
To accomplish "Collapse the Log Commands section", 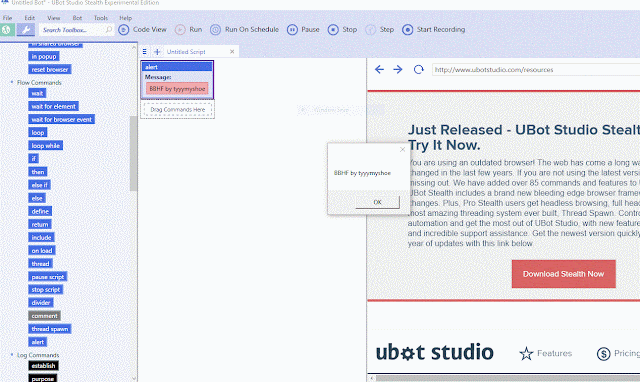I will pos(11,355).
